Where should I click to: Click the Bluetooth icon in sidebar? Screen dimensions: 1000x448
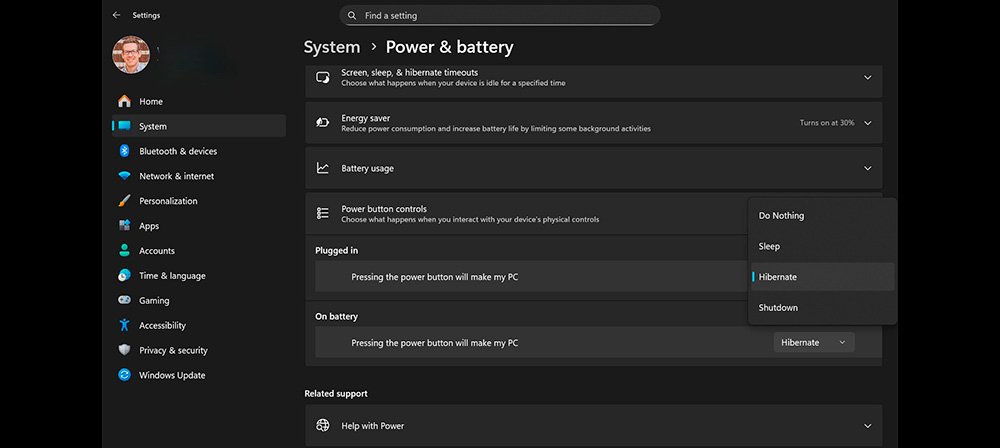124,151
